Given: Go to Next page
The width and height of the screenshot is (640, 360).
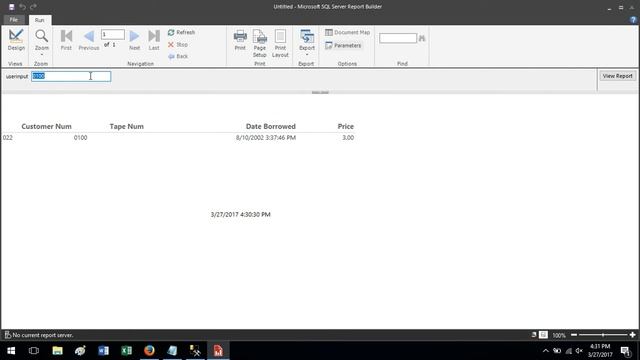Looking at the screenshot, I should click(134, 40).
